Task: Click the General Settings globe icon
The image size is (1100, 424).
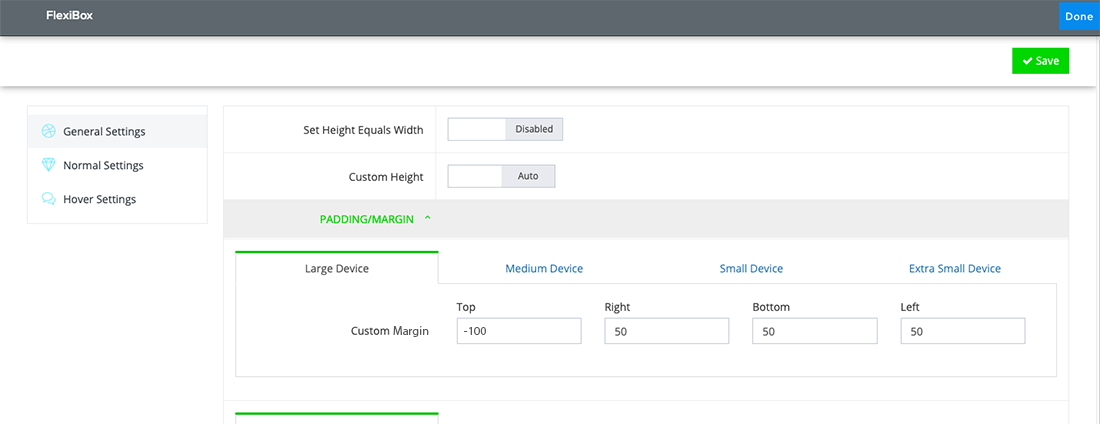Action: (47, 131)
